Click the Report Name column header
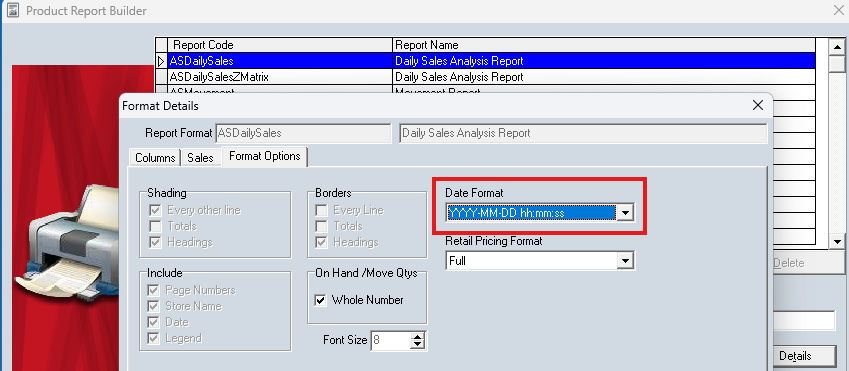Viewport: 849px width, 371px height. coord(604,45)
